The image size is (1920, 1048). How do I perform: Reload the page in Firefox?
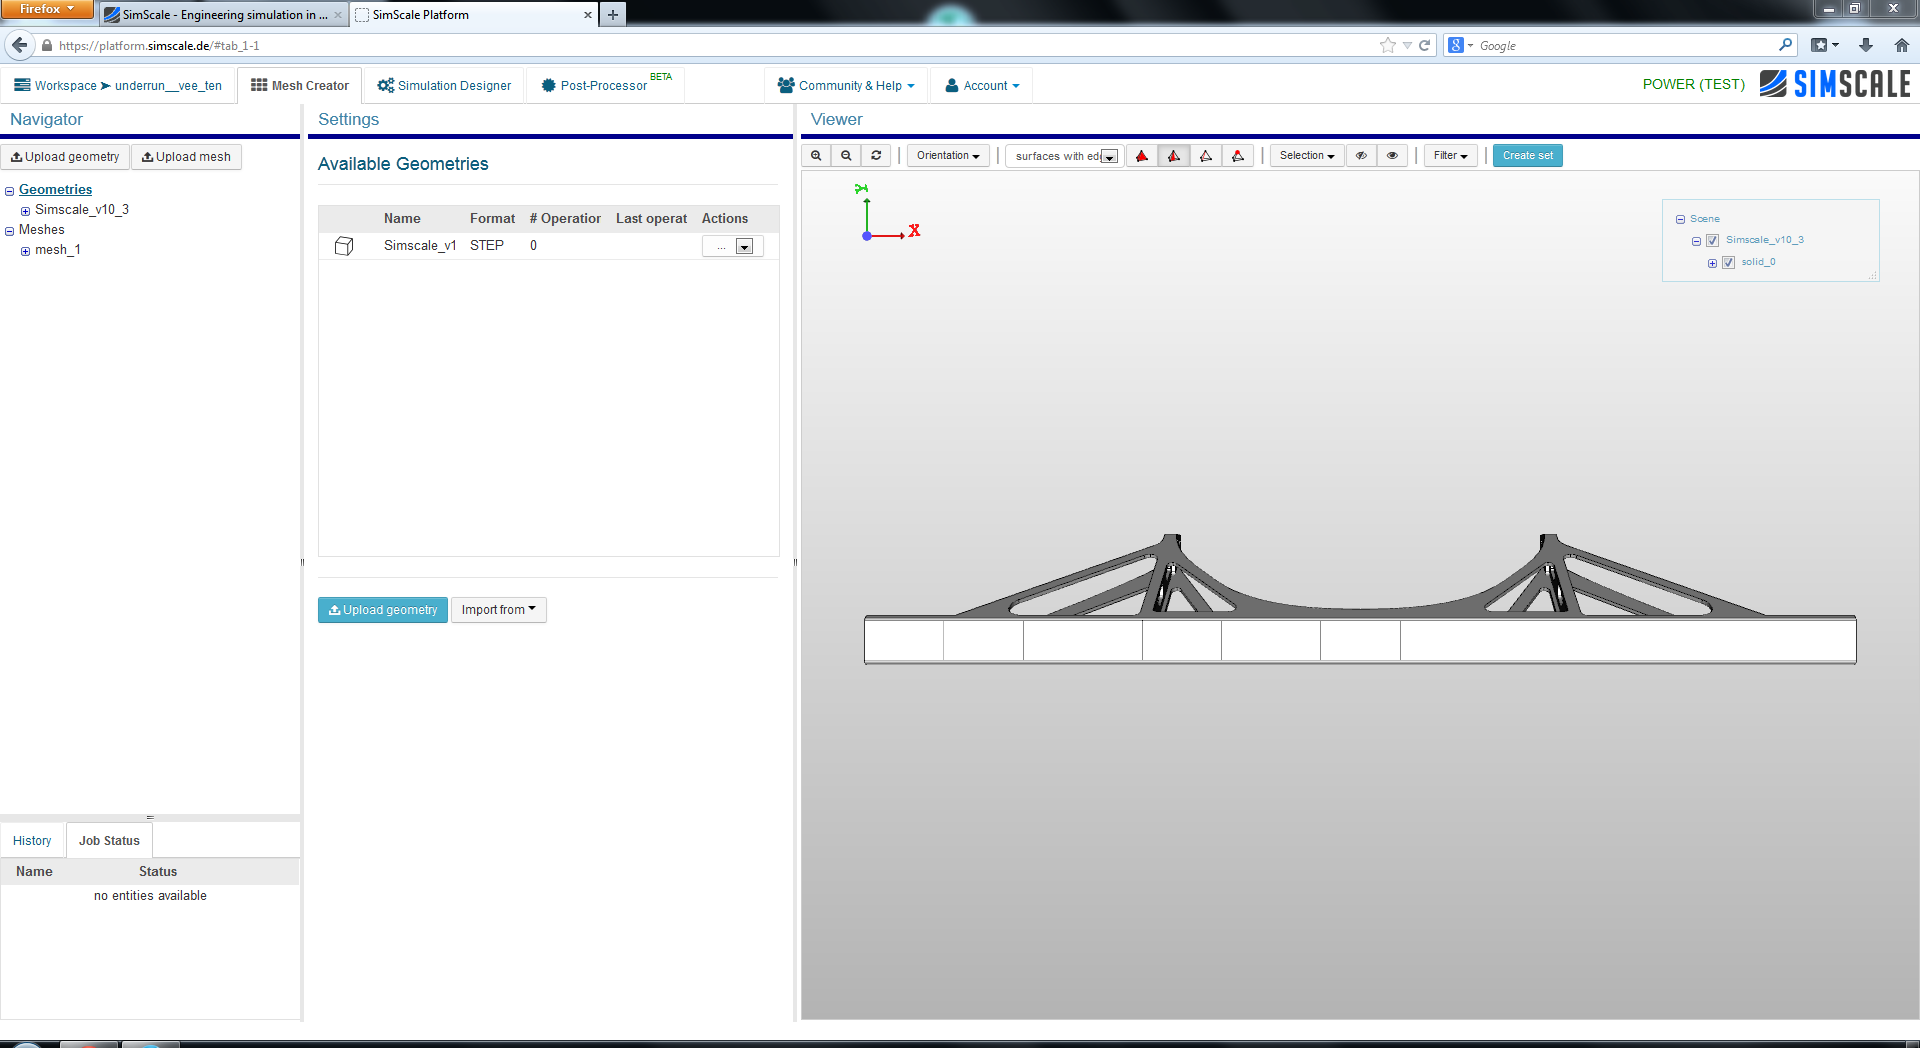tap(1424, 45)
